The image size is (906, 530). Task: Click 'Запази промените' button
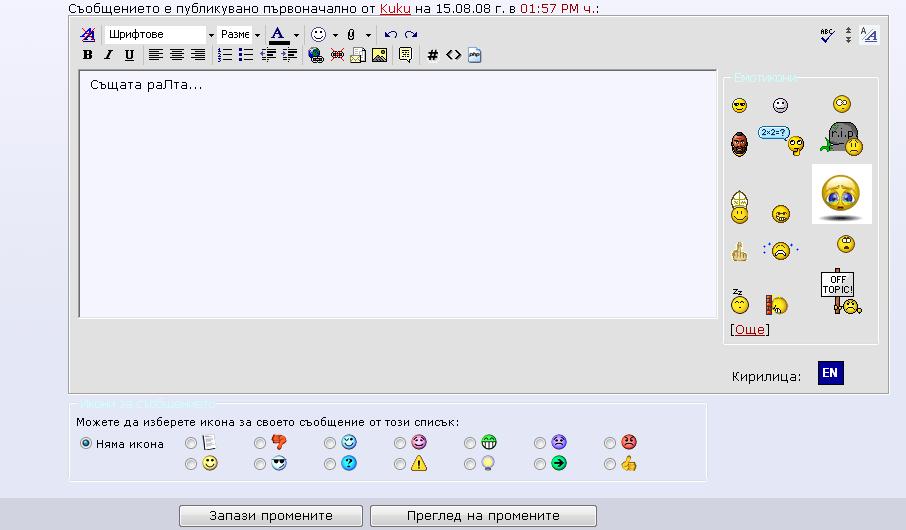pos(271,516)
